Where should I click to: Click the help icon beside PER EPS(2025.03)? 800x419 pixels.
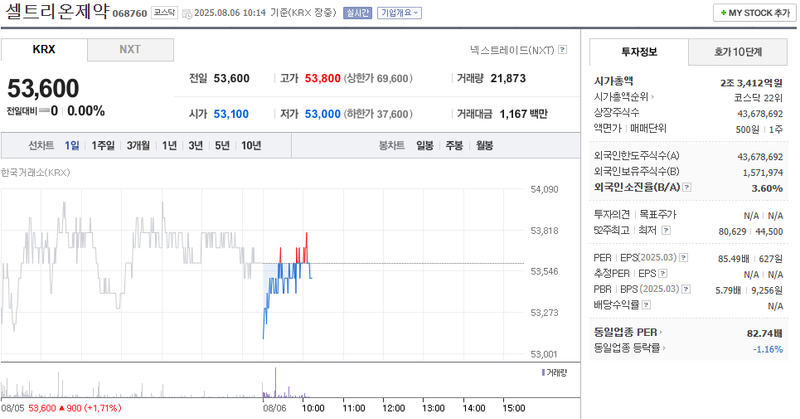(x=684, y=258)
